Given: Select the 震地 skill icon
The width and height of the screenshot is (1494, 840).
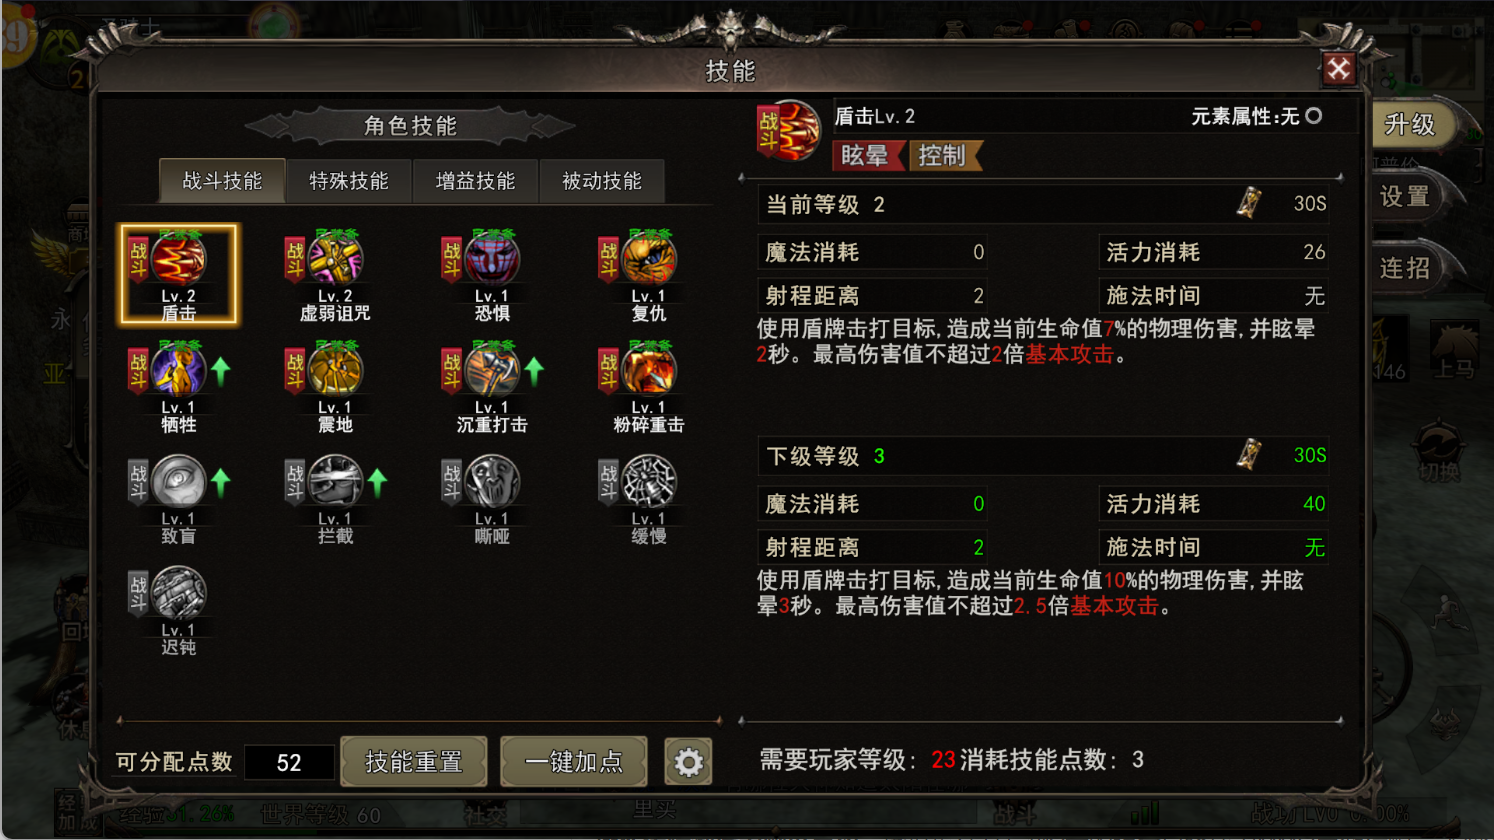Looking at the screenshot, I should click(x=336, y=371).
